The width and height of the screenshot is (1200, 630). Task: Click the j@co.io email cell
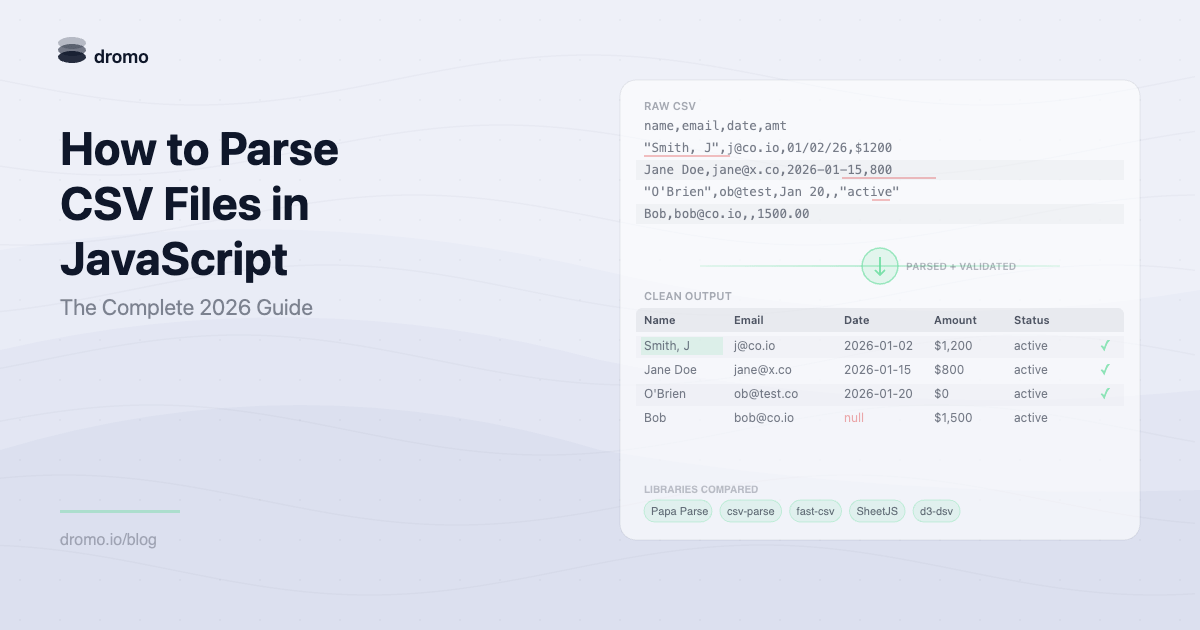pyautogui.click(x=755, y=346)
